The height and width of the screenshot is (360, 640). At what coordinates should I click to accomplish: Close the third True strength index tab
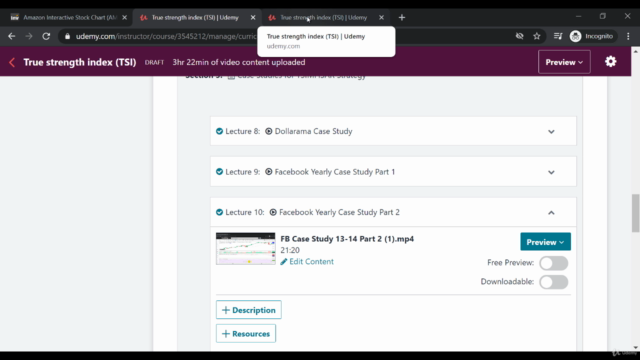point(381,18)
